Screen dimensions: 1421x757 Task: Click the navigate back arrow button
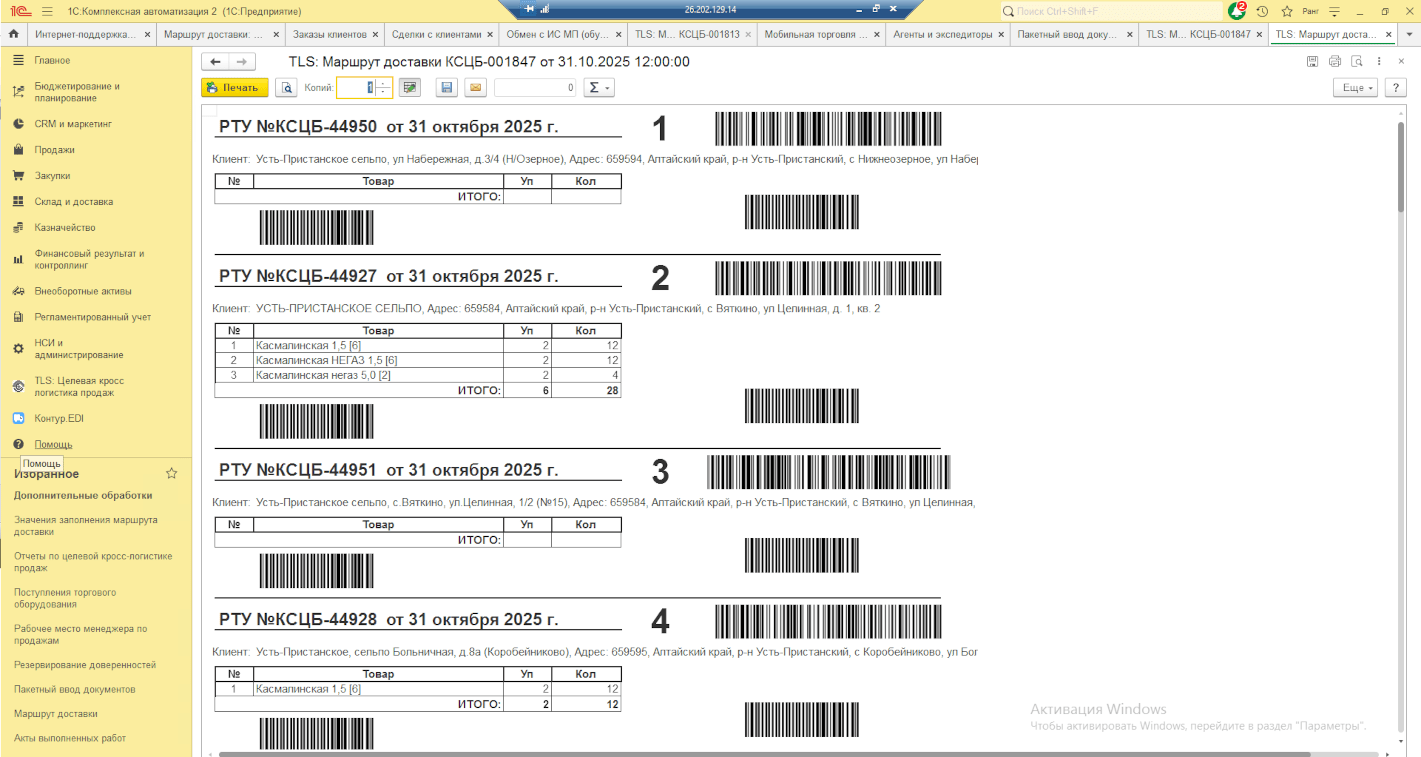click(215, 62)
